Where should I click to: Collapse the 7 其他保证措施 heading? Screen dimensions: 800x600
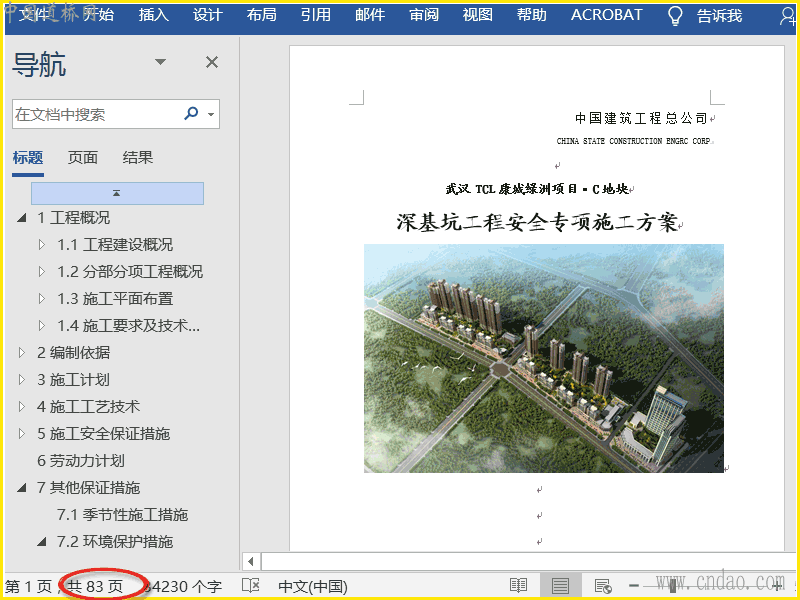click(21, 488)
